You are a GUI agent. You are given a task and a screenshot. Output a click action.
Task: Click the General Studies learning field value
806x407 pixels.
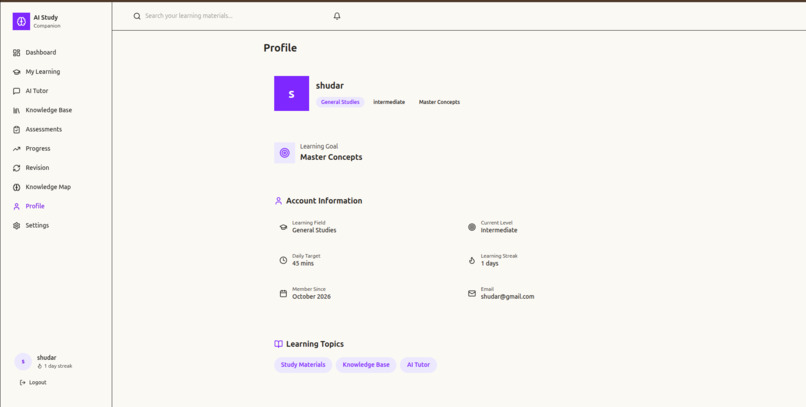coord(314,230)
